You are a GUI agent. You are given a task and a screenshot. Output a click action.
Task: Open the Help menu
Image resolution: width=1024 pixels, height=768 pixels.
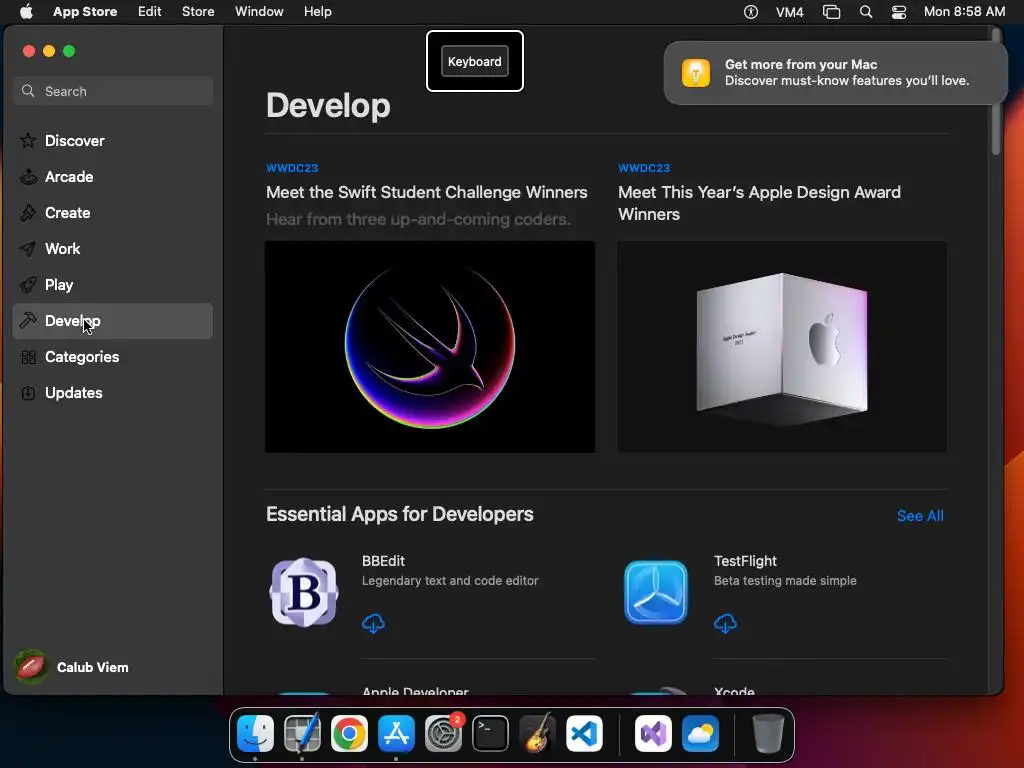point(317,12)
